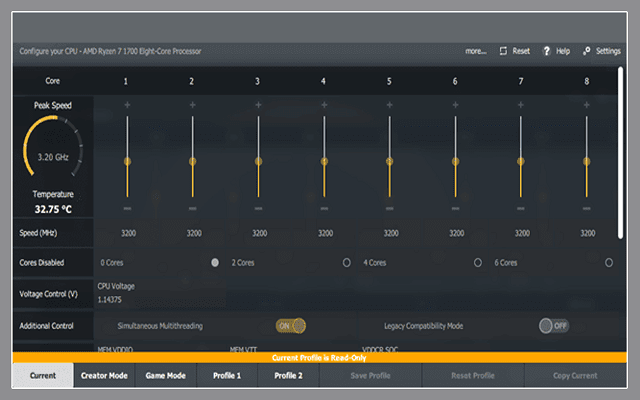Image resolution: width=640 pixels, height=400 pixels.
Task: Choose 4 Cores disabled radio button
Action: [x=478, y=262]
